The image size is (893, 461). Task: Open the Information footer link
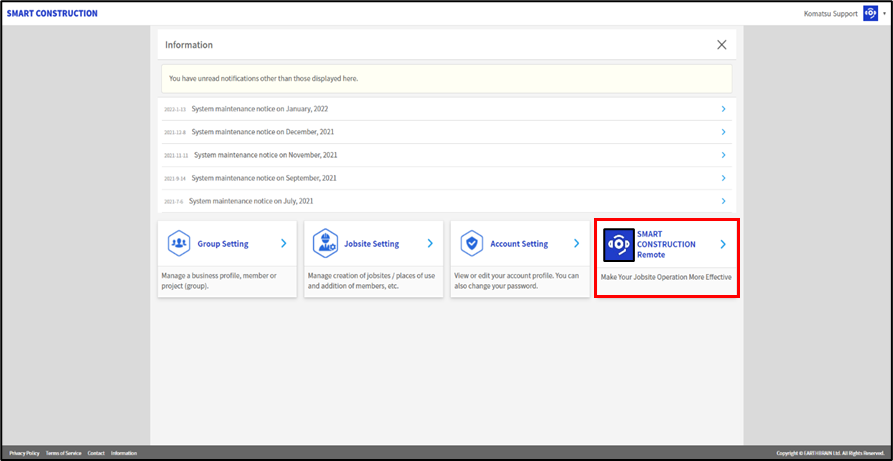tap(124, 453)
